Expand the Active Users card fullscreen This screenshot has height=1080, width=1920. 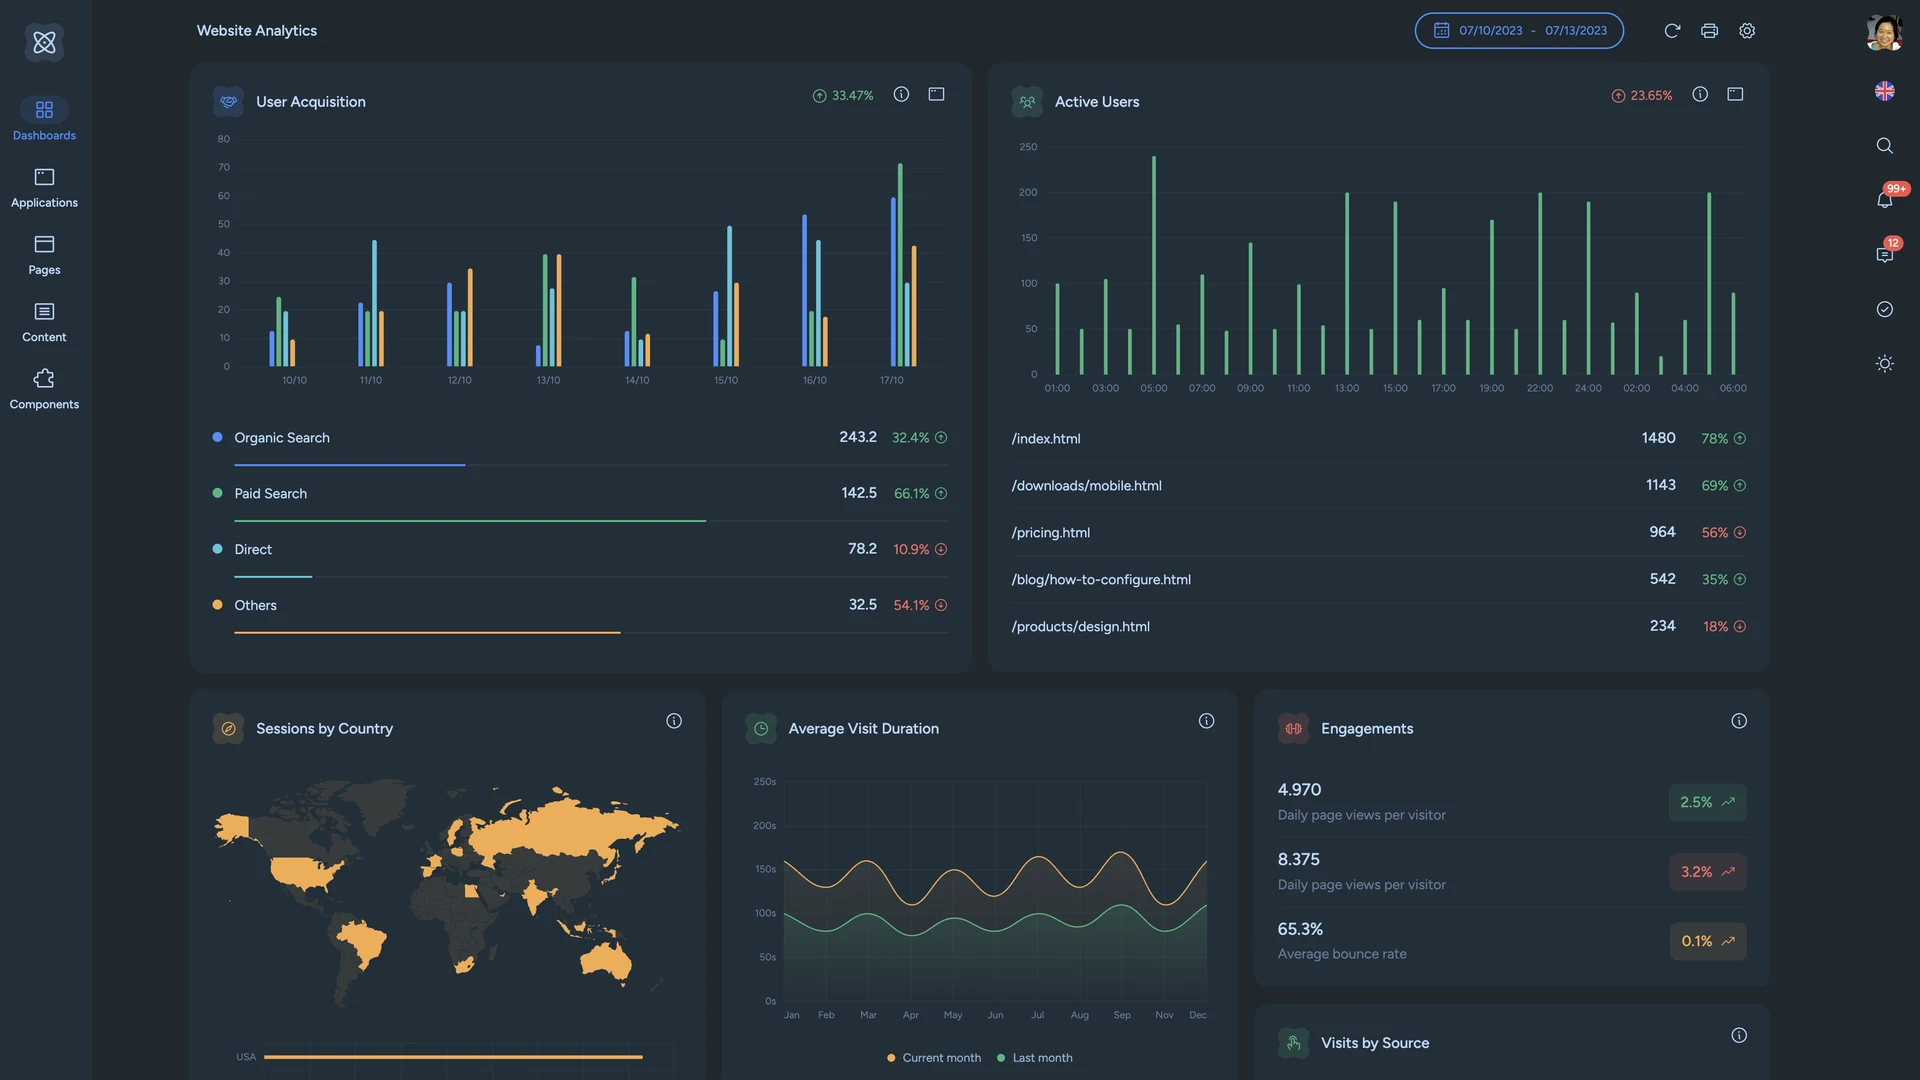[1735, 94]
